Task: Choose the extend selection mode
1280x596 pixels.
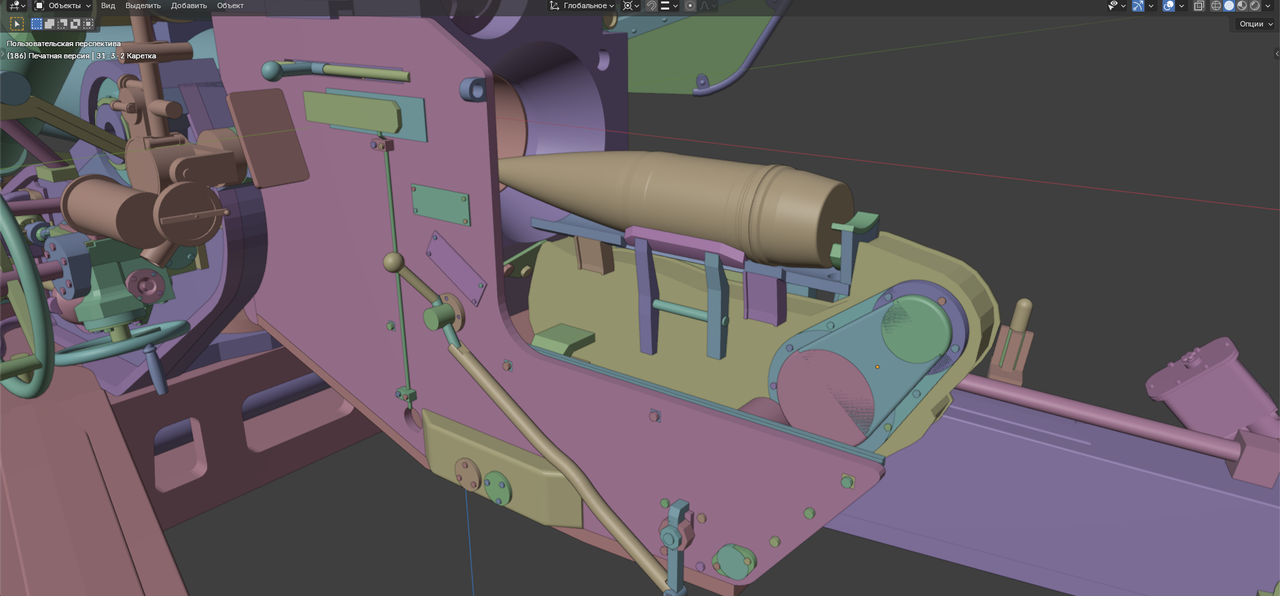Action: (x=50, y=24)
